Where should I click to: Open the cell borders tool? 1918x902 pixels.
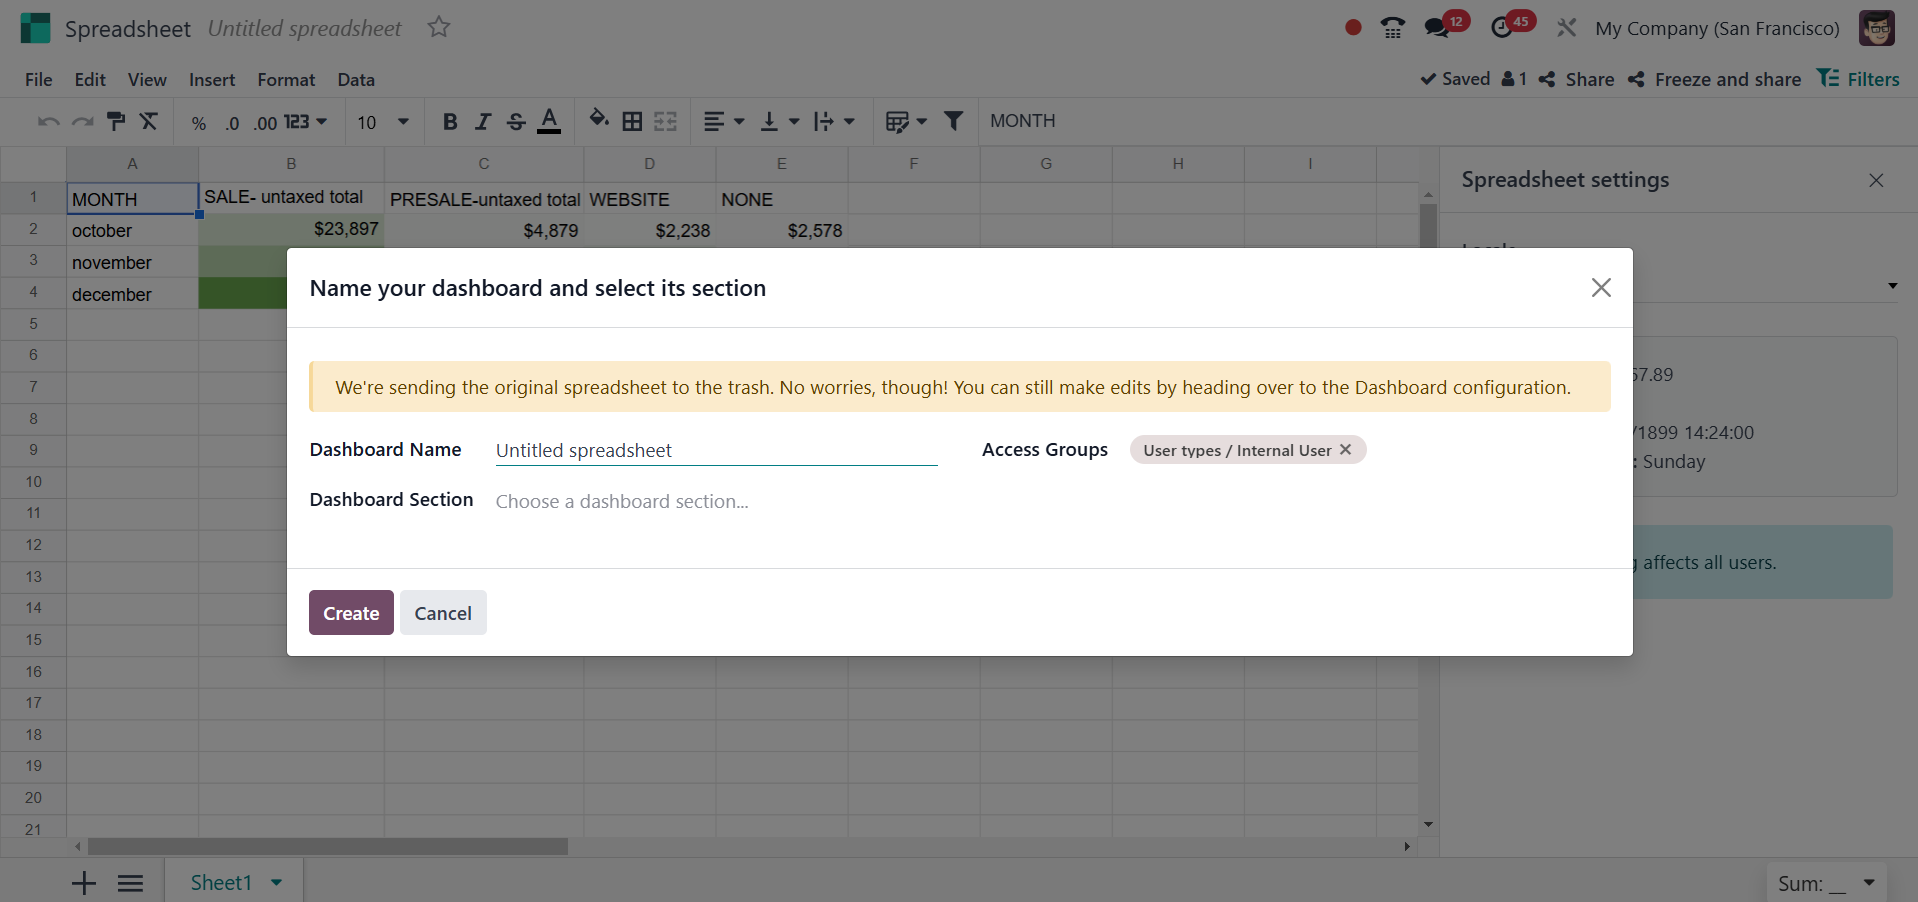(632, 122)
